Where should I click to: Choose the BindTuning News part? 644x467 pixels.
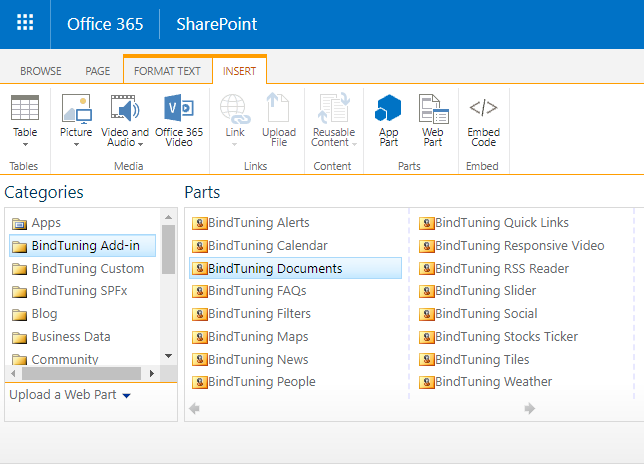tap(250, 360)
